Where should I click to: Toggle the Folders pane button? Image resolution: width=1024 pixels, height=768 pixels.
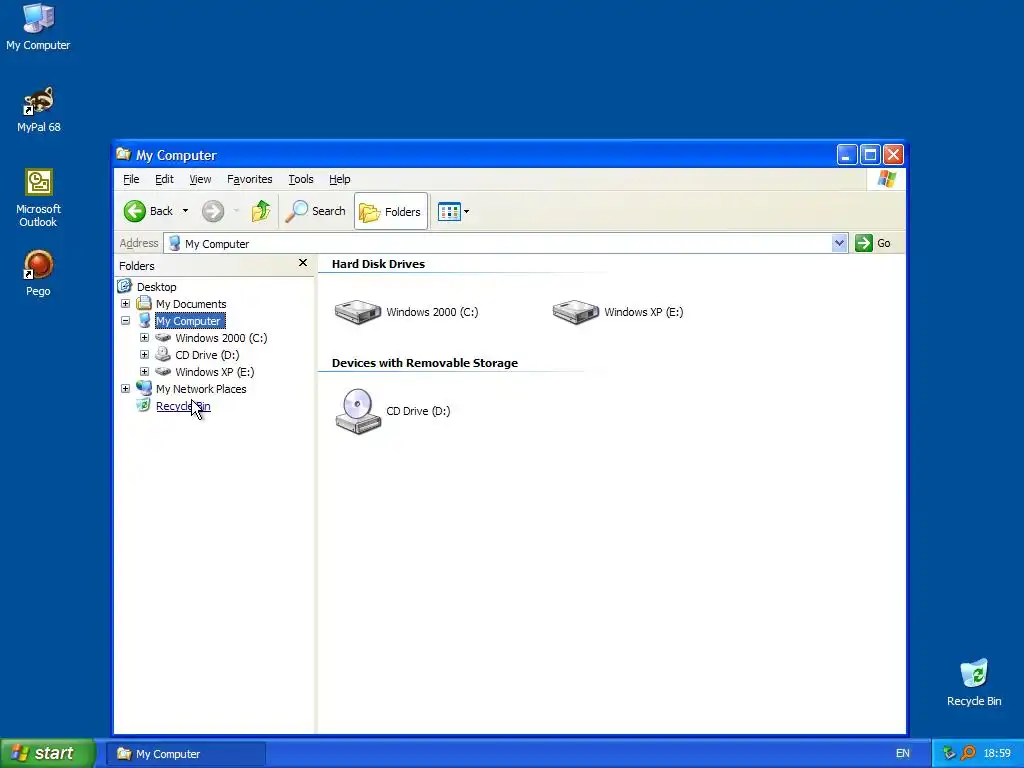click(391, 211)
